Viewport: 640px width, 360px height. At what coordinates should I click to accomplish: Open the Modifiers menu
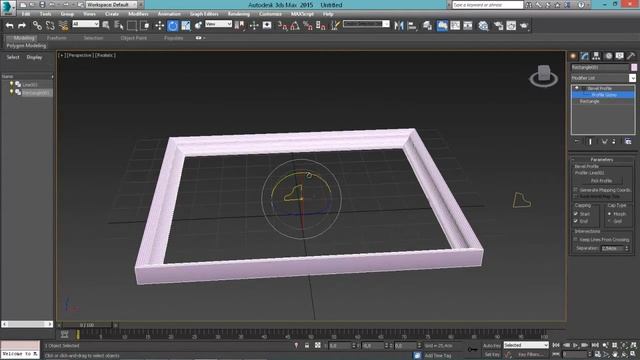click(x=138, y=14)
